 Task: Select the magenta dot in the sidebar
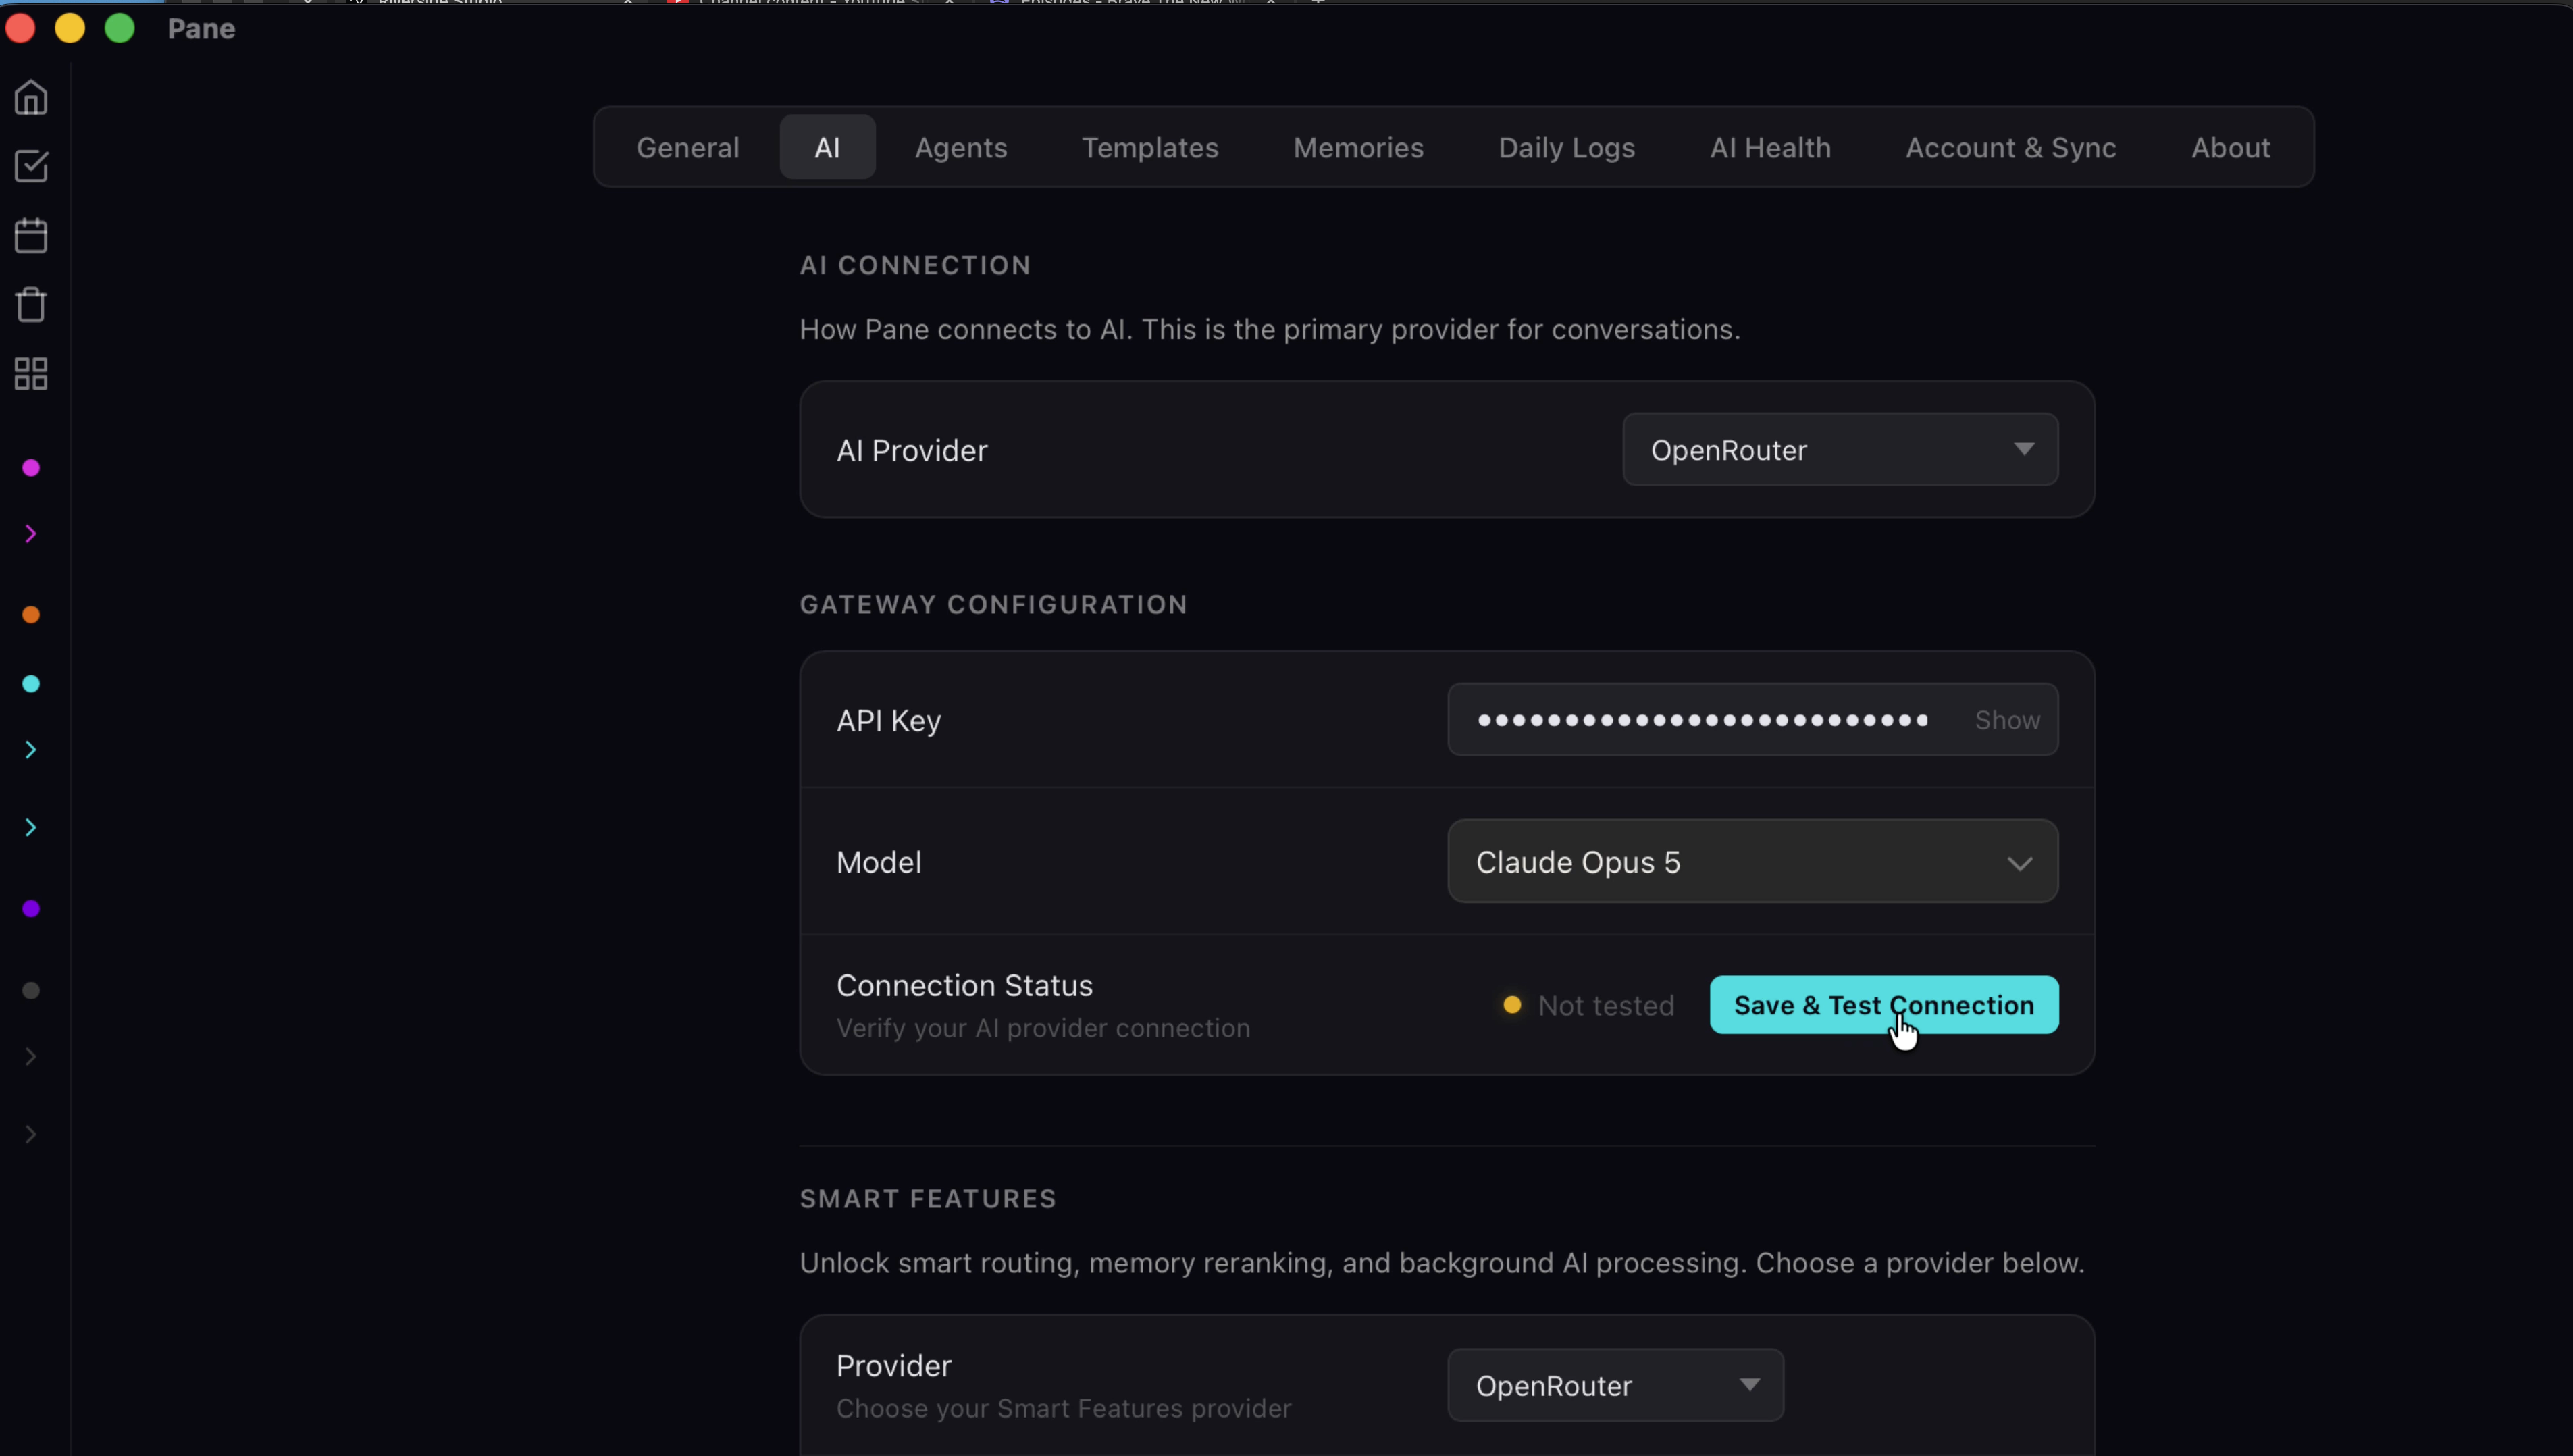pos(31,468)
